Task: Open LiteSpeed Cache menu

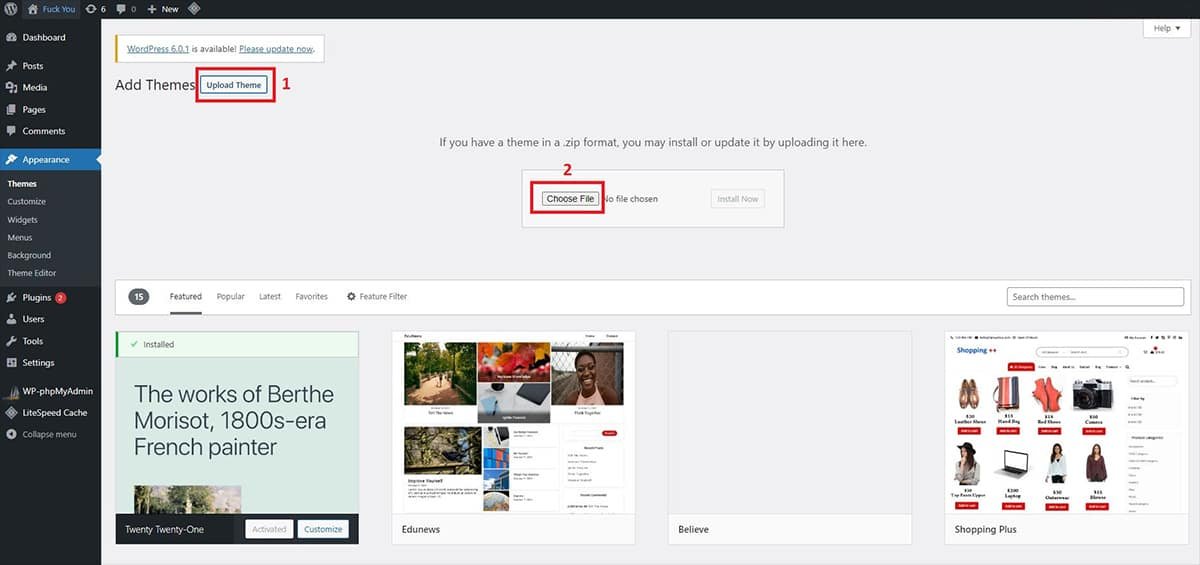Action: point(54,413)
